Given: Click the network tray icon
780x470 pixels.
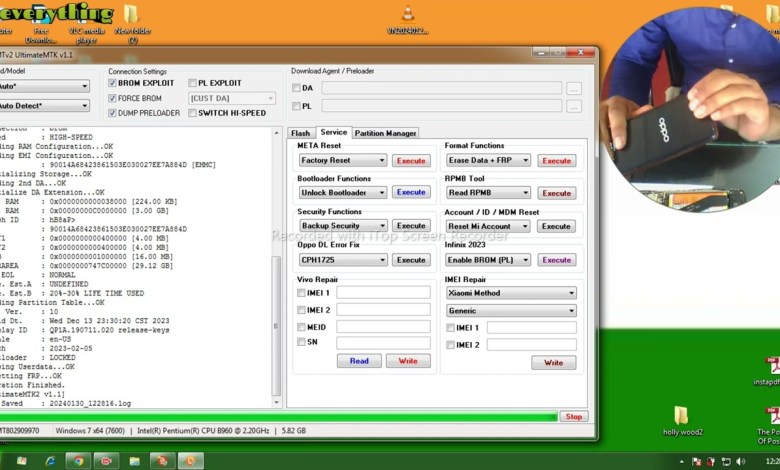Looking at the screenshot, I should [726, 462].
